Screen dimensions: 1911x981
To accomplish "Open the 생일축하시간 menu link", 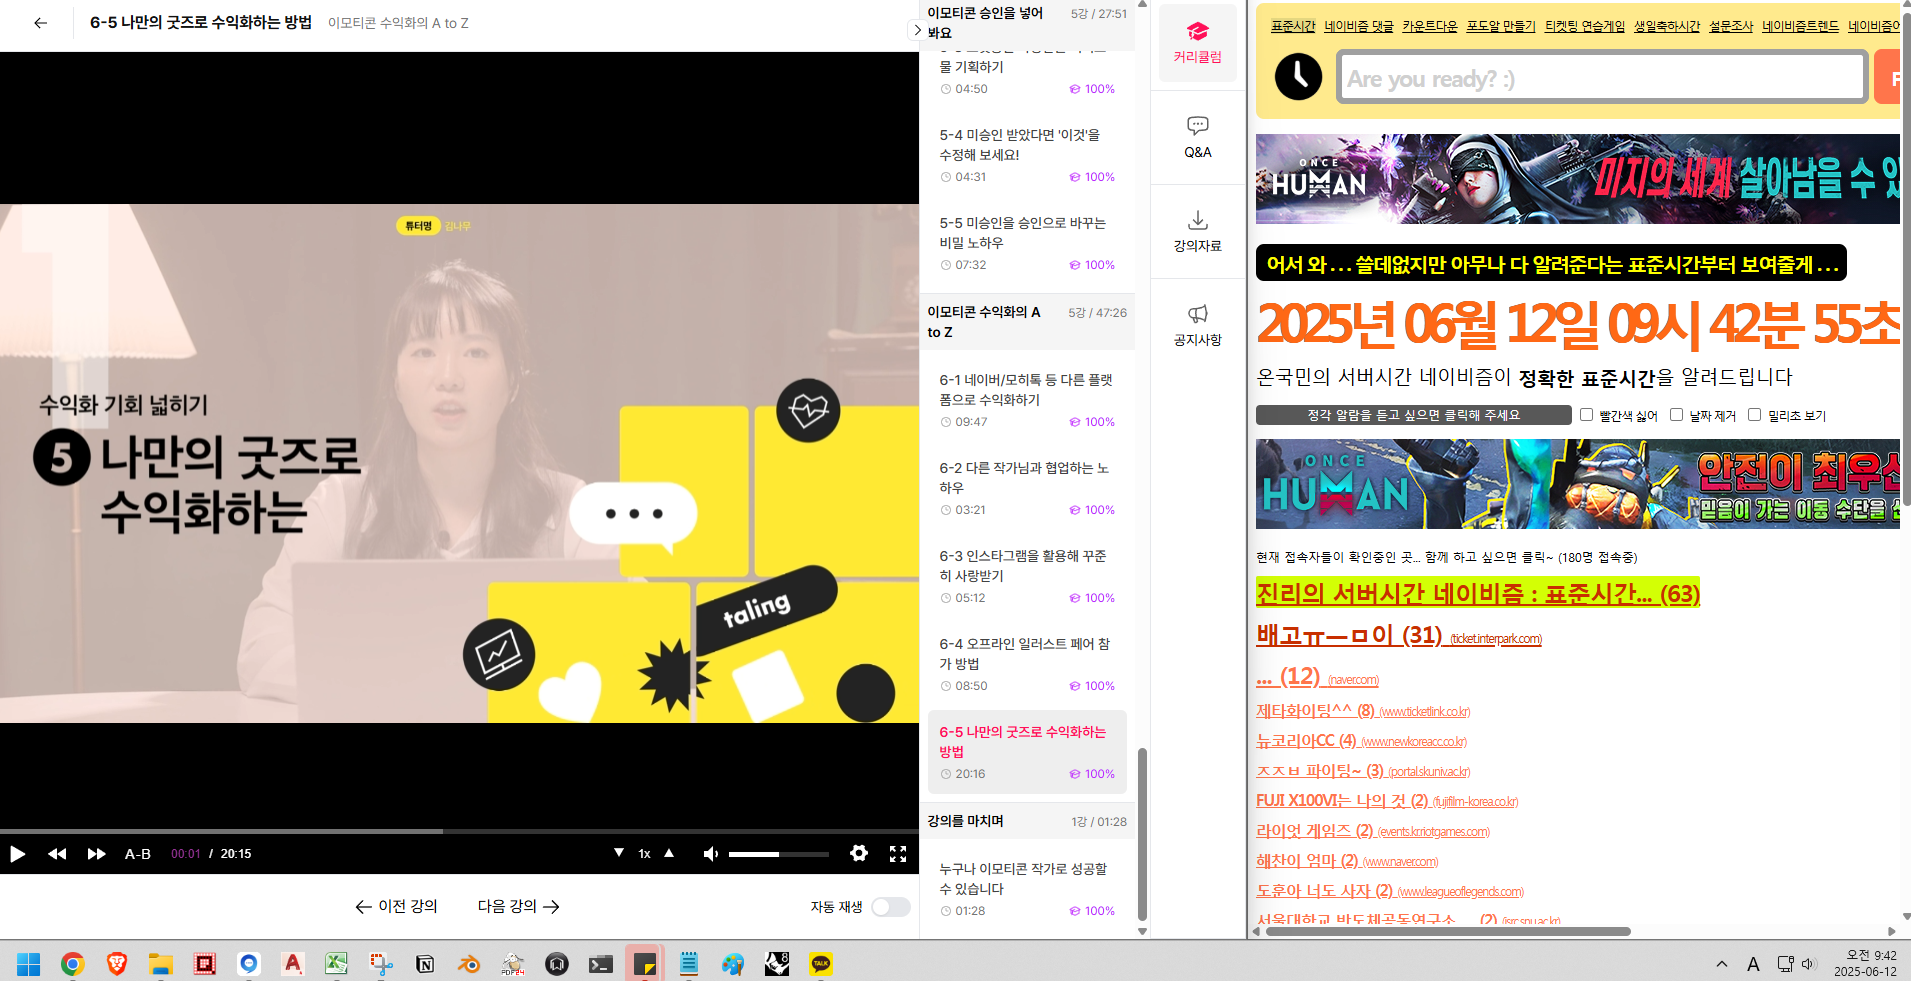I will (1667, 26).
